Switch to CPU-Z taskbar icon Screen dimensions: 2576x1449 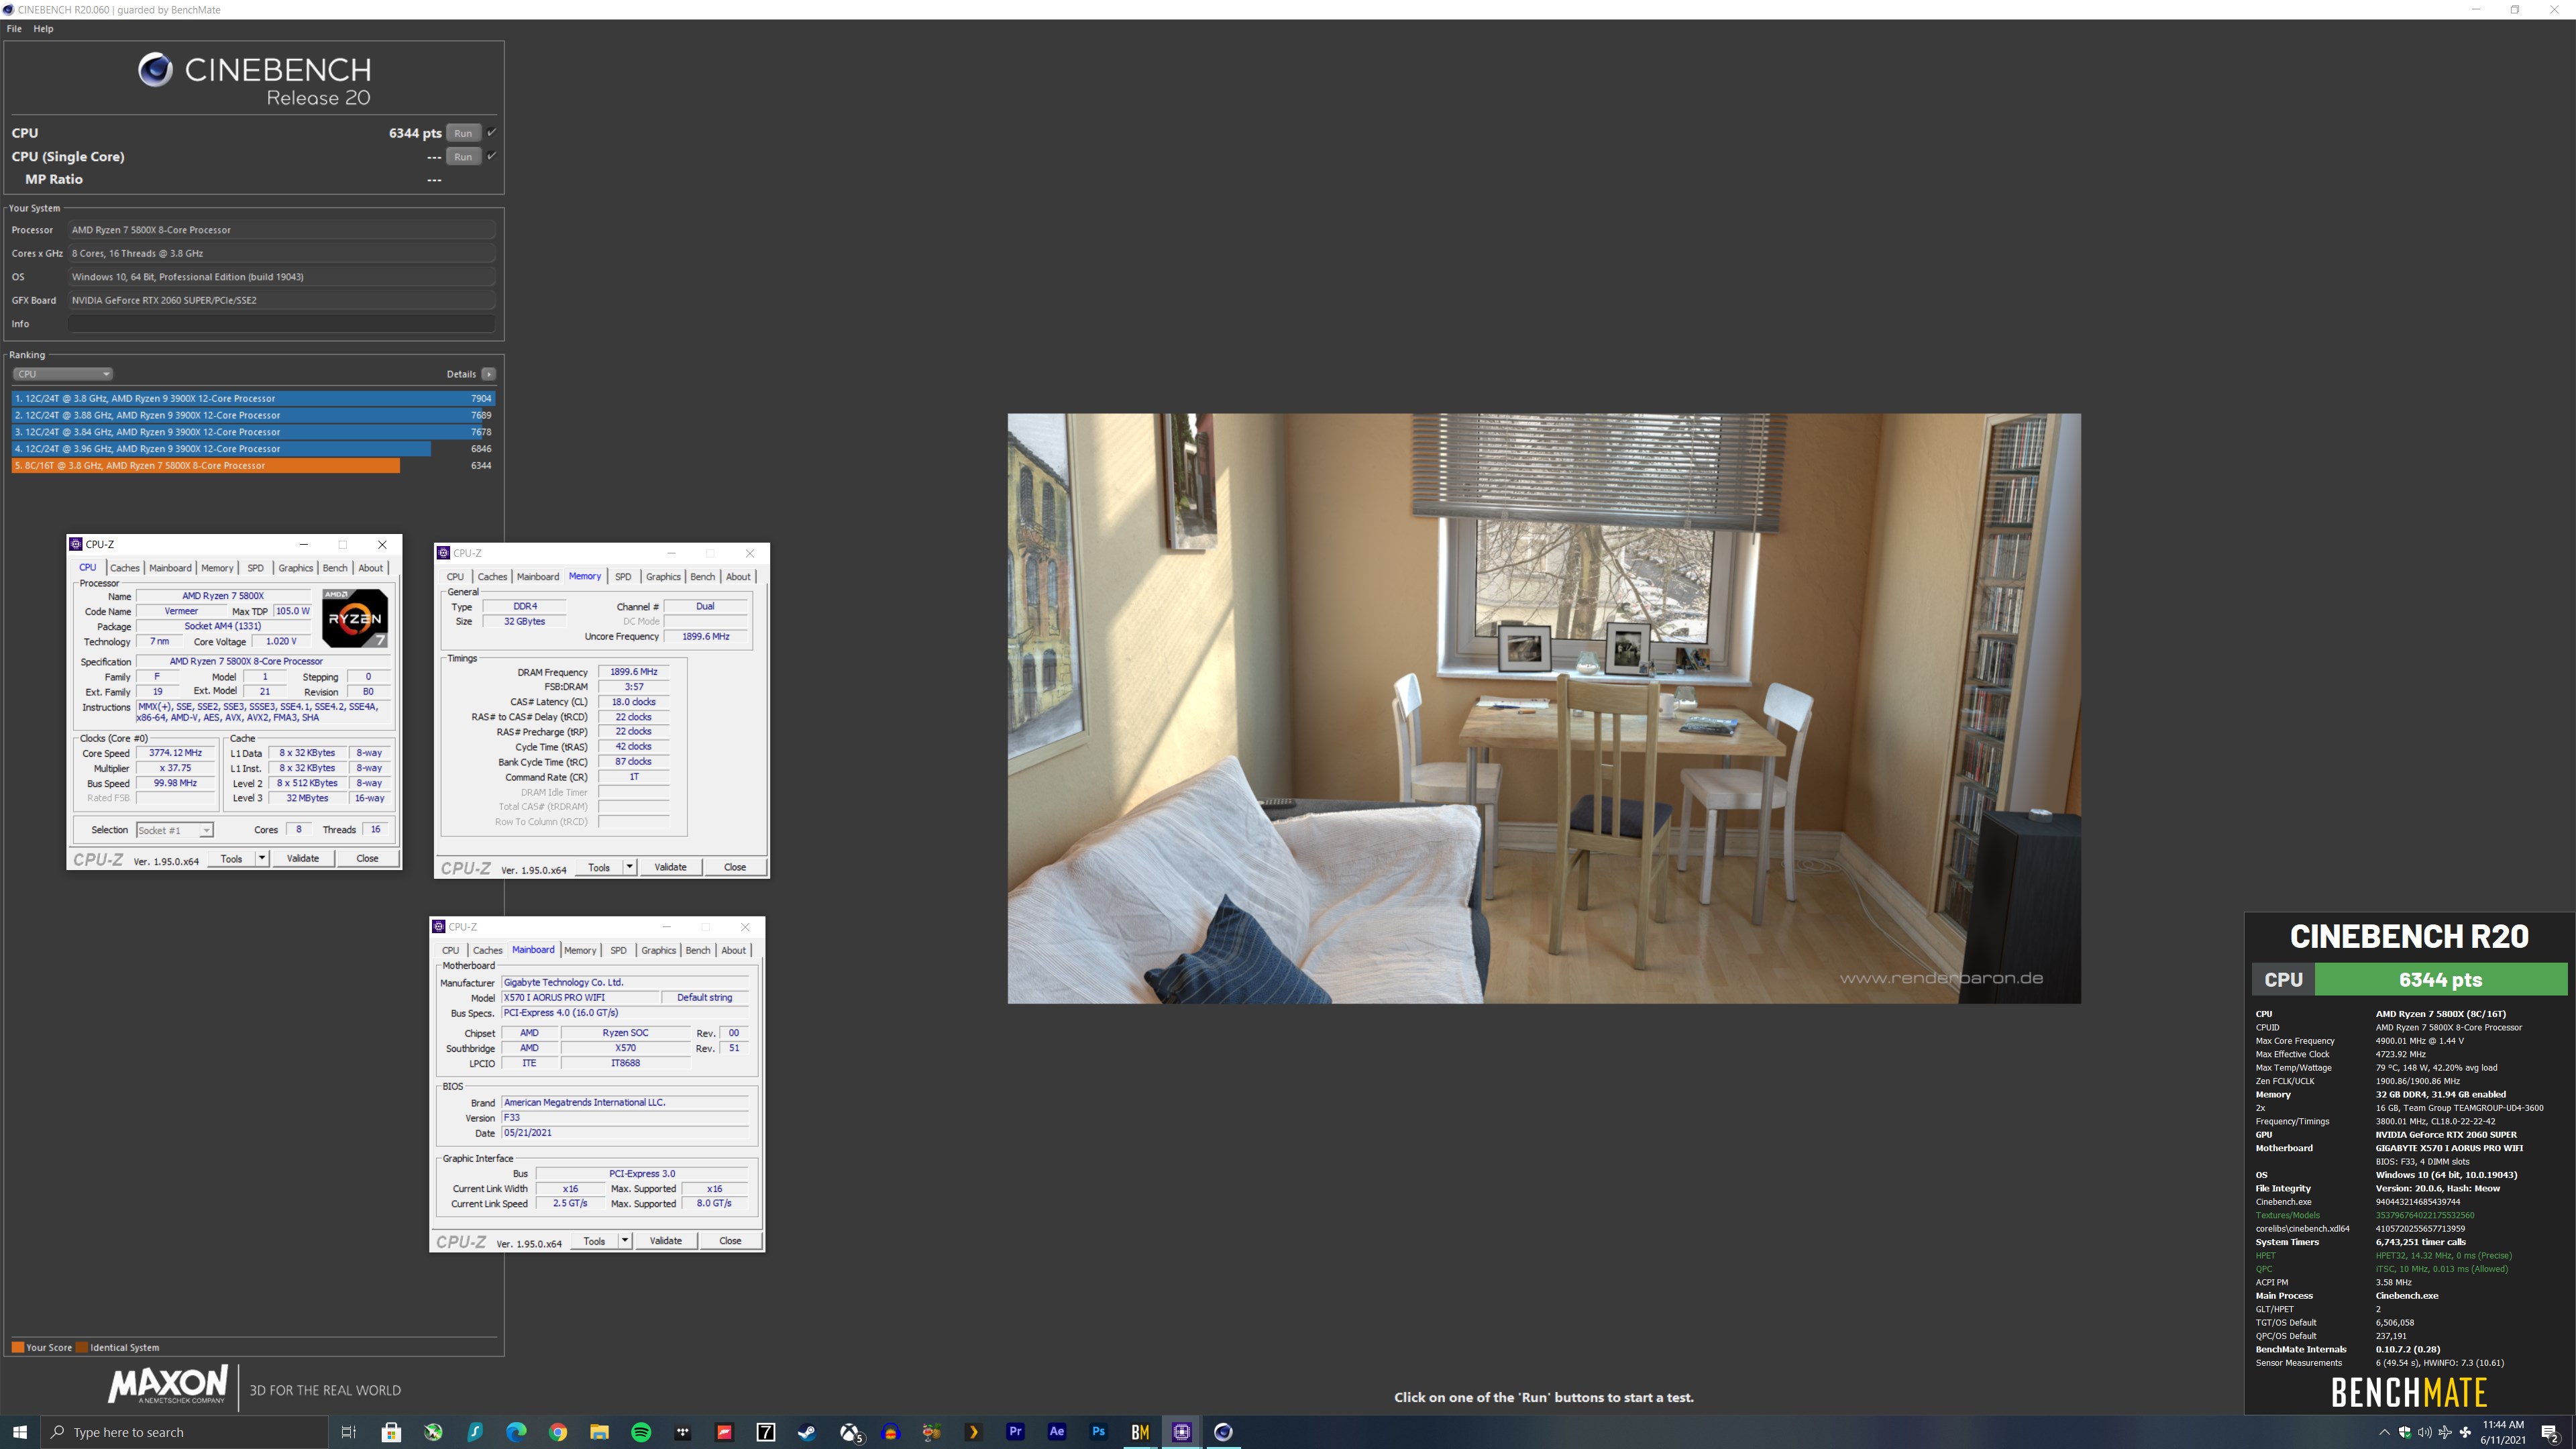[x=1181, y=1432]
